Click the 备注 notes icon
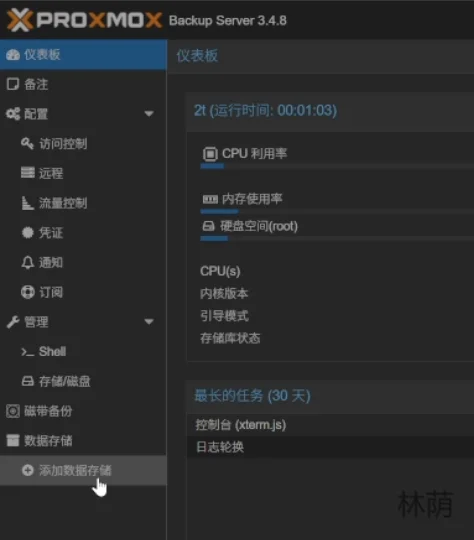 13,84
